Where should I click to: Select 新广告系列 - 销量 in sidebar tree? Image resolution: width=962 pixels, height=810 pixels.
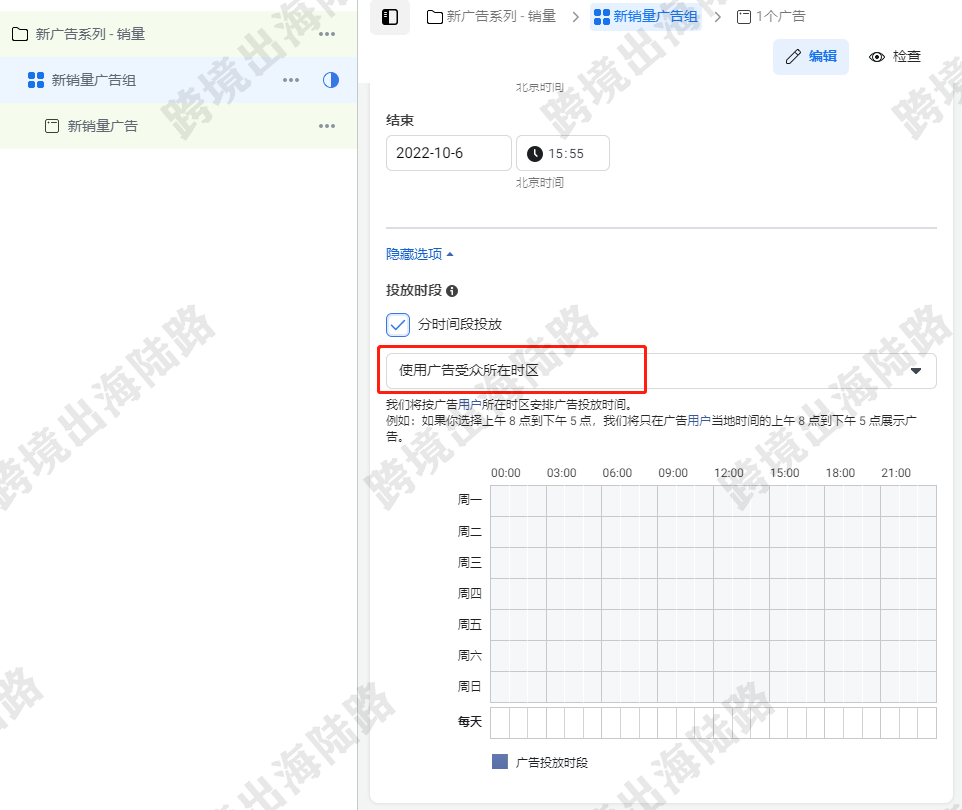coord(178,34)
